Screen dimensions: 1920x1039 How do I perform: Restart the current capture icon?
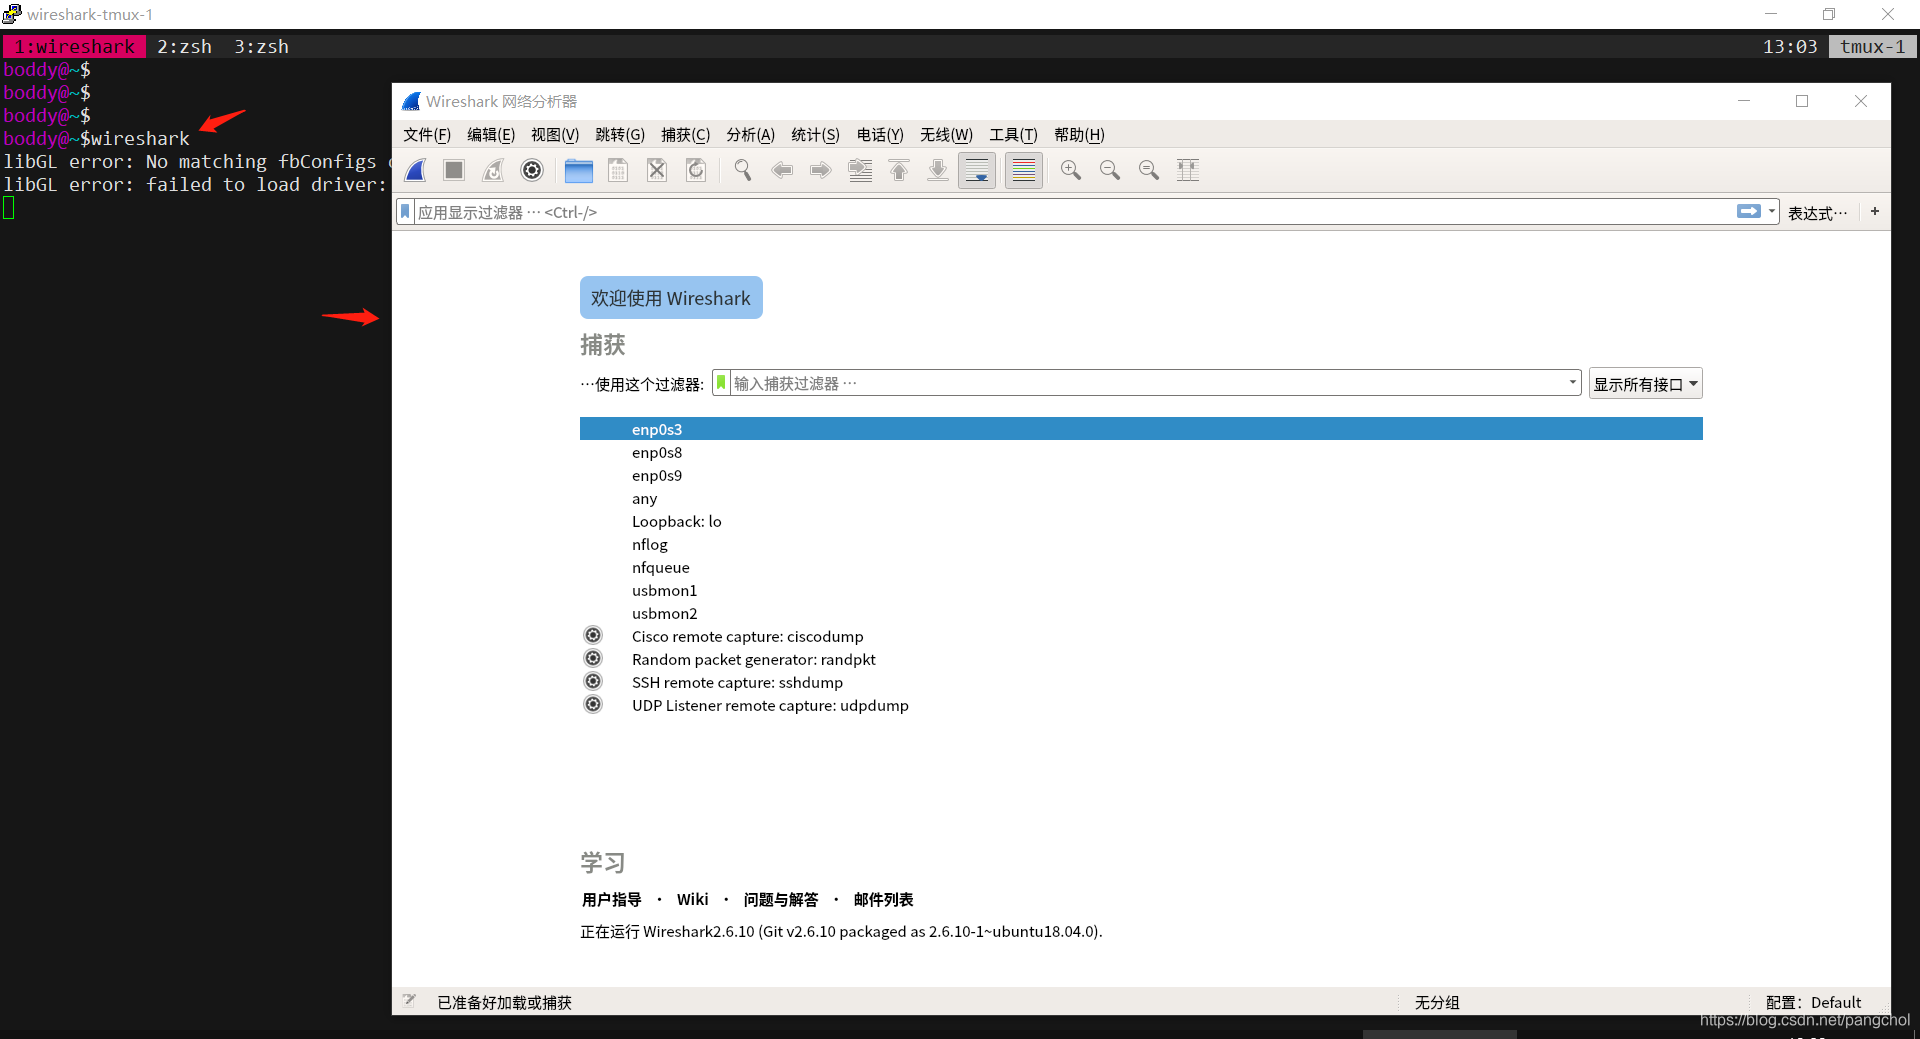coord(493,170)
